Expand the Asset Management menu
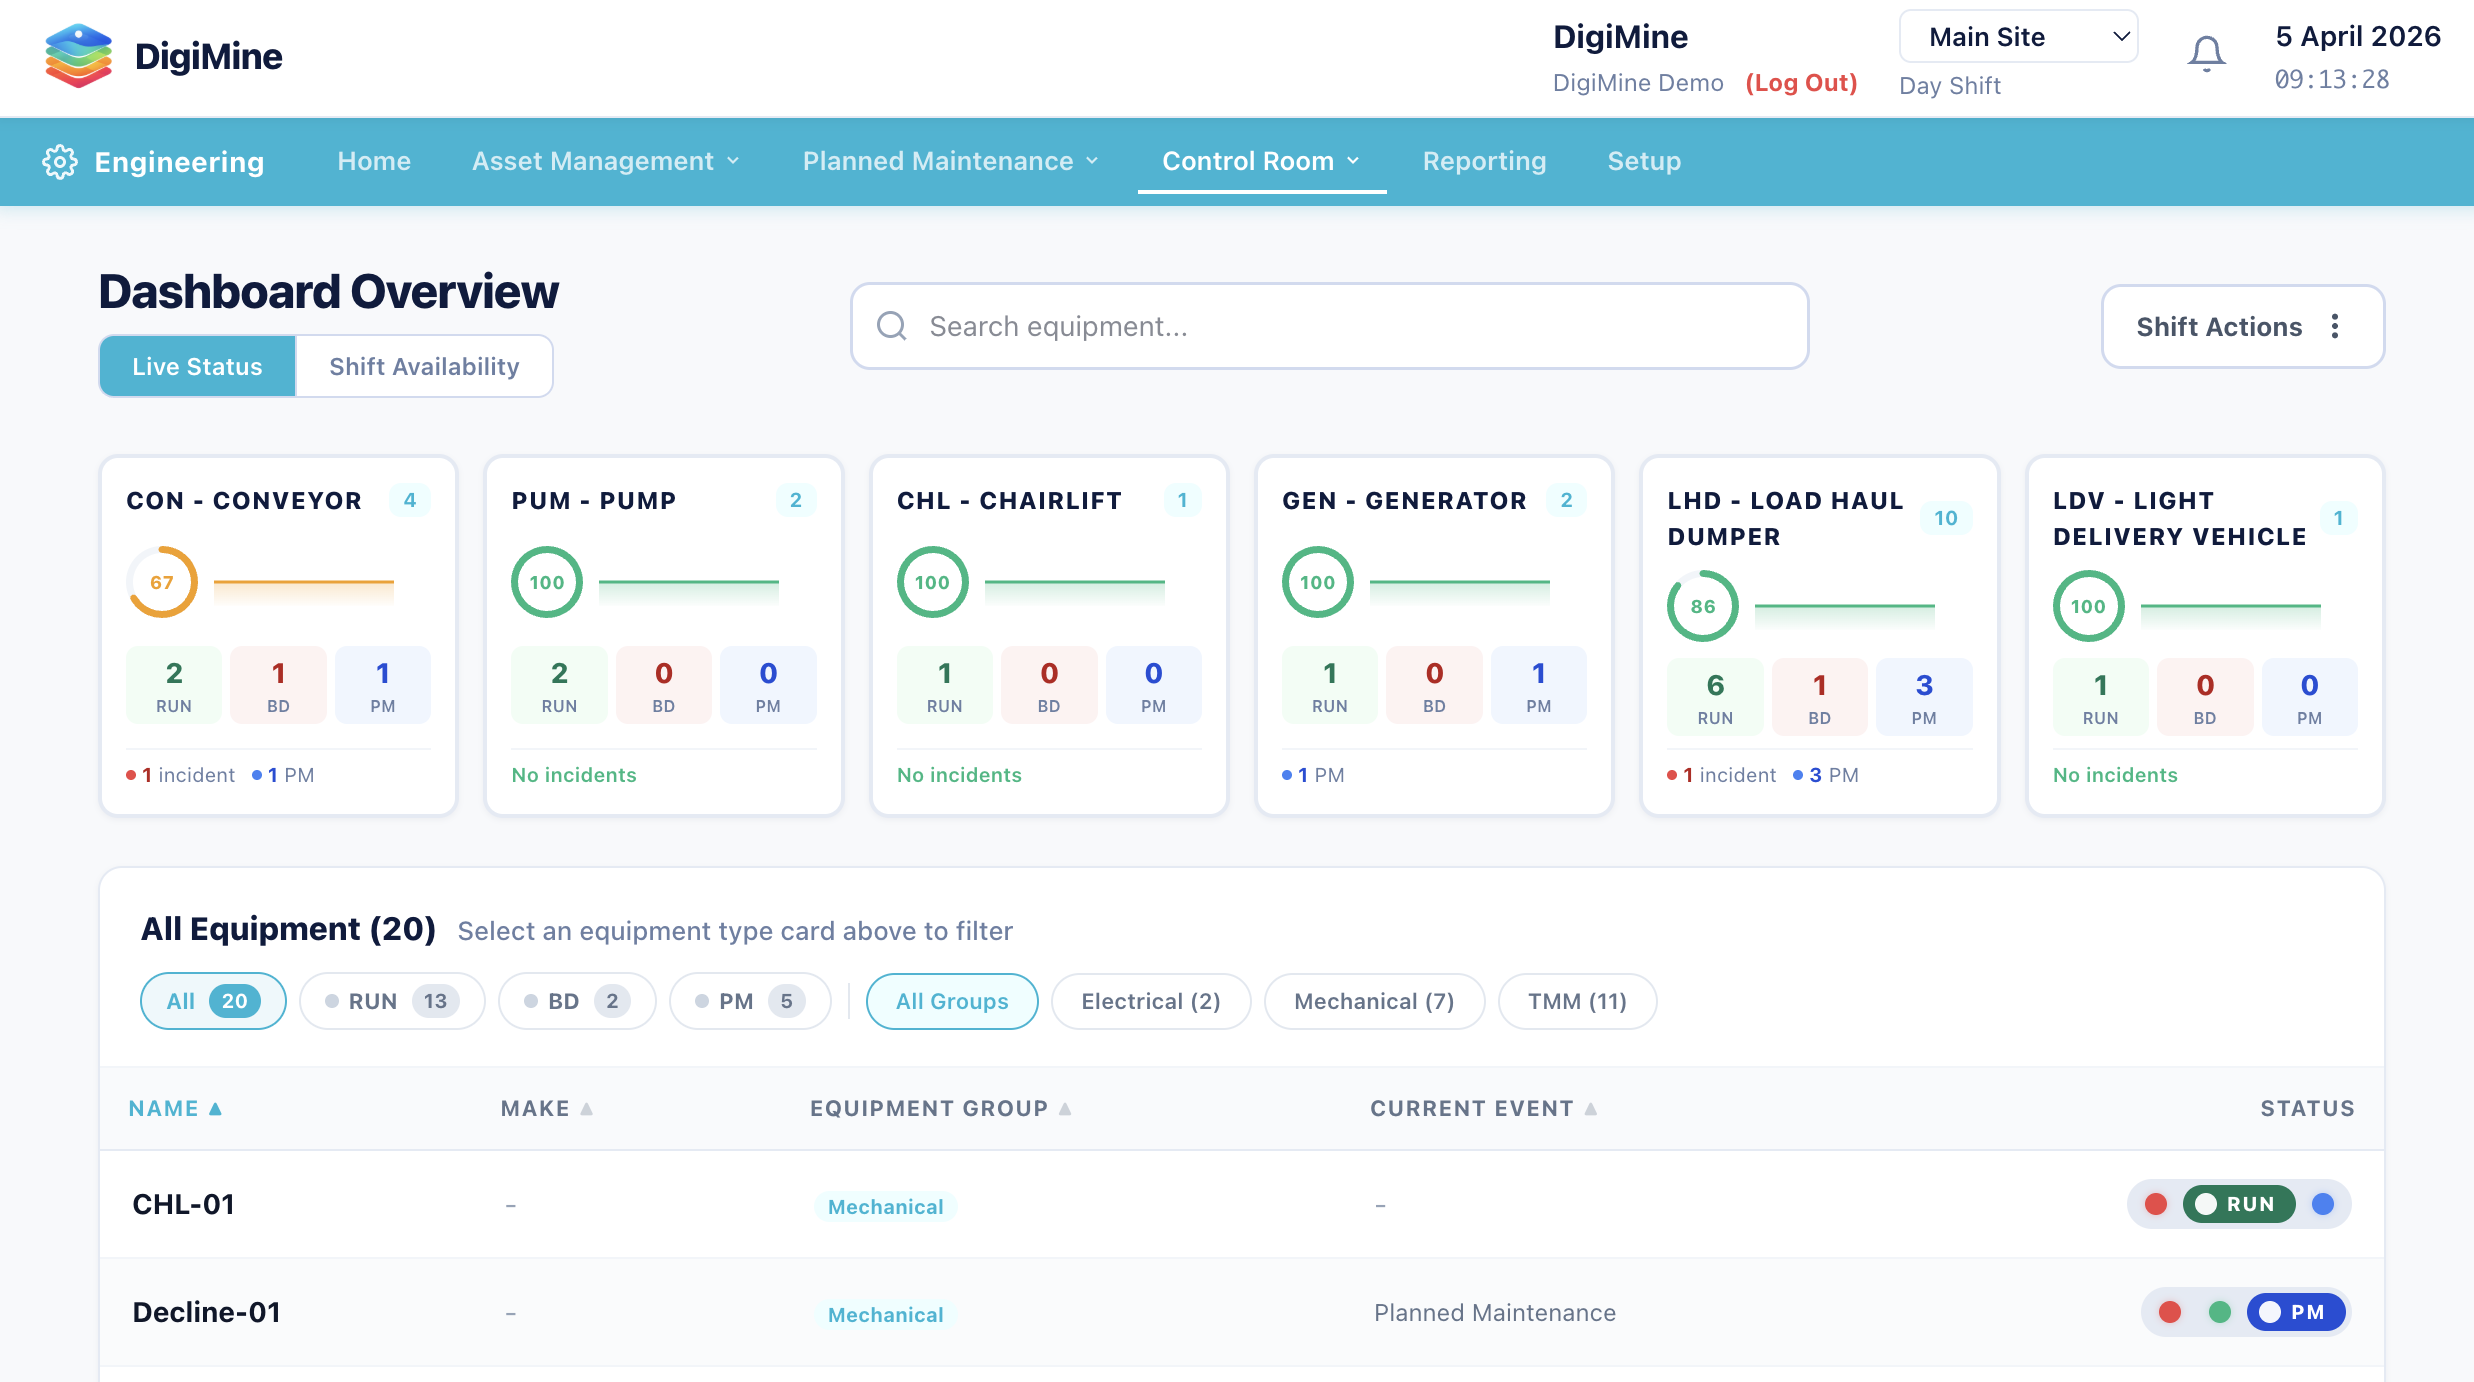This screenshot has width=2474, height=1382. (x=605, y=161)
